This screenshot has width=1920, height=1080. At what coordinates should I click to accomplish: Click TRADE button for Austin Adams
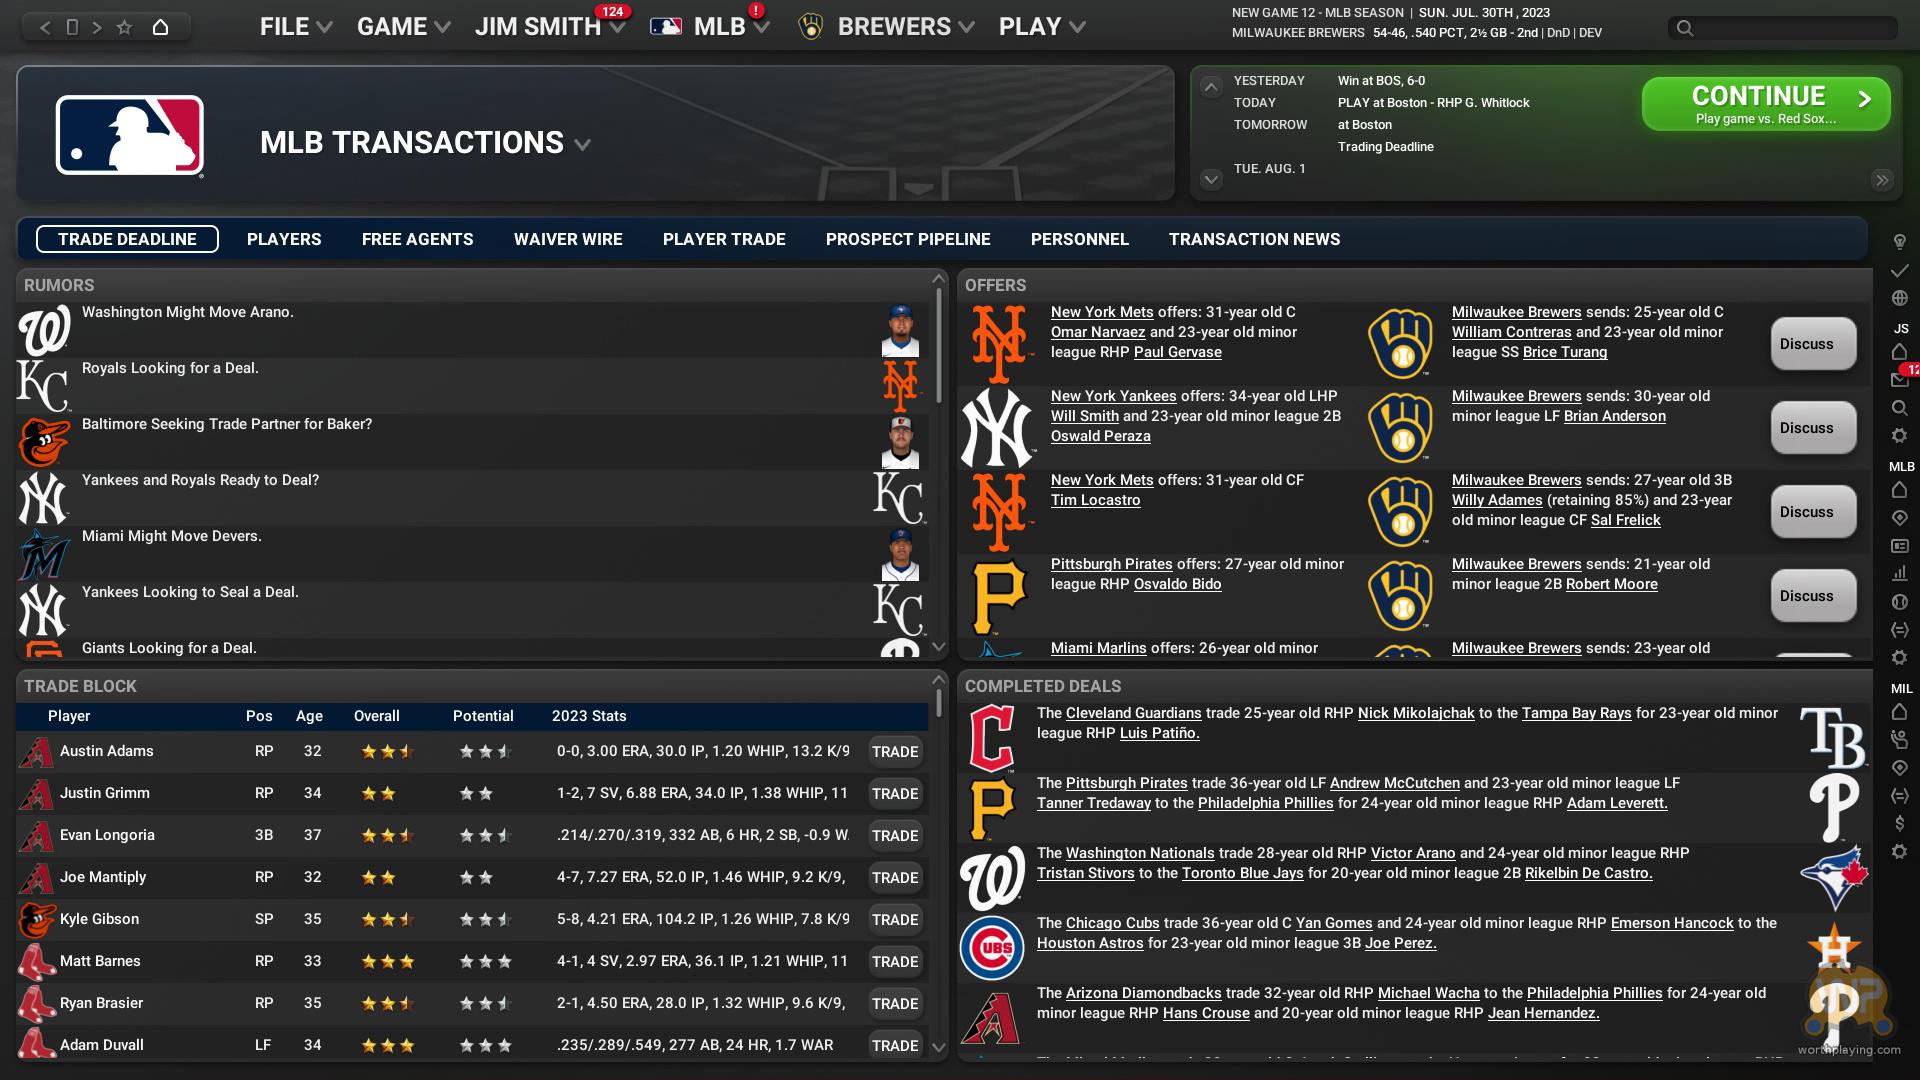(x=894, y=752)
